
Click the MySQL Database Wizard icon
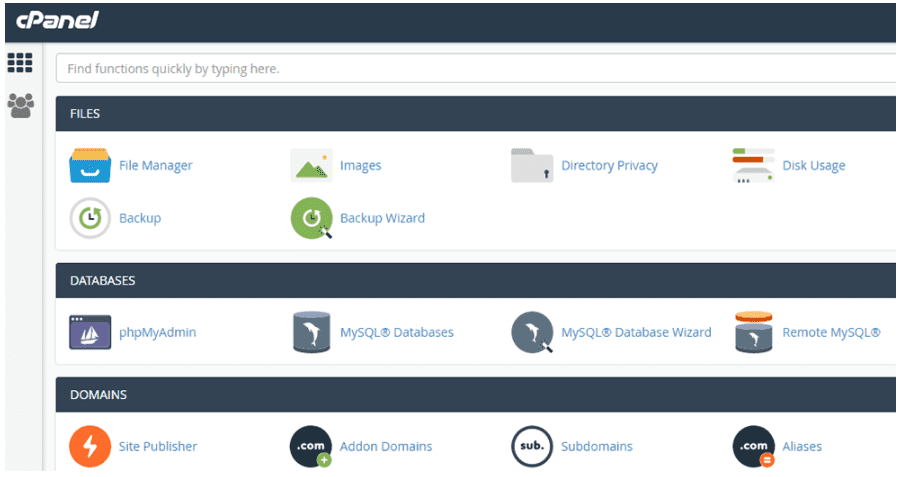(532, 332)
